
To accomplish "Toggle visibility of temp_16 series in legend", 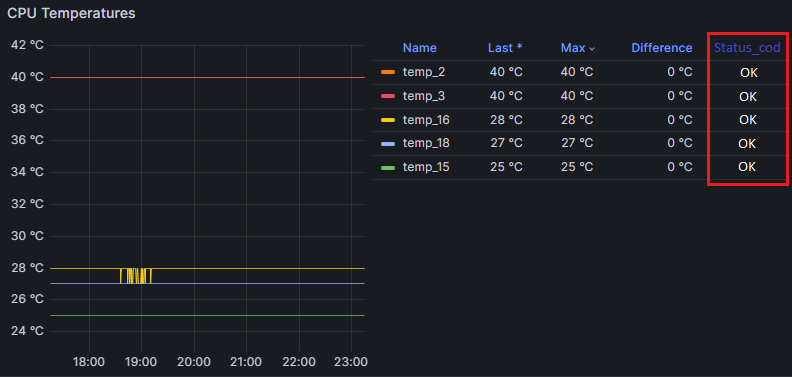I will click(426, 120).
